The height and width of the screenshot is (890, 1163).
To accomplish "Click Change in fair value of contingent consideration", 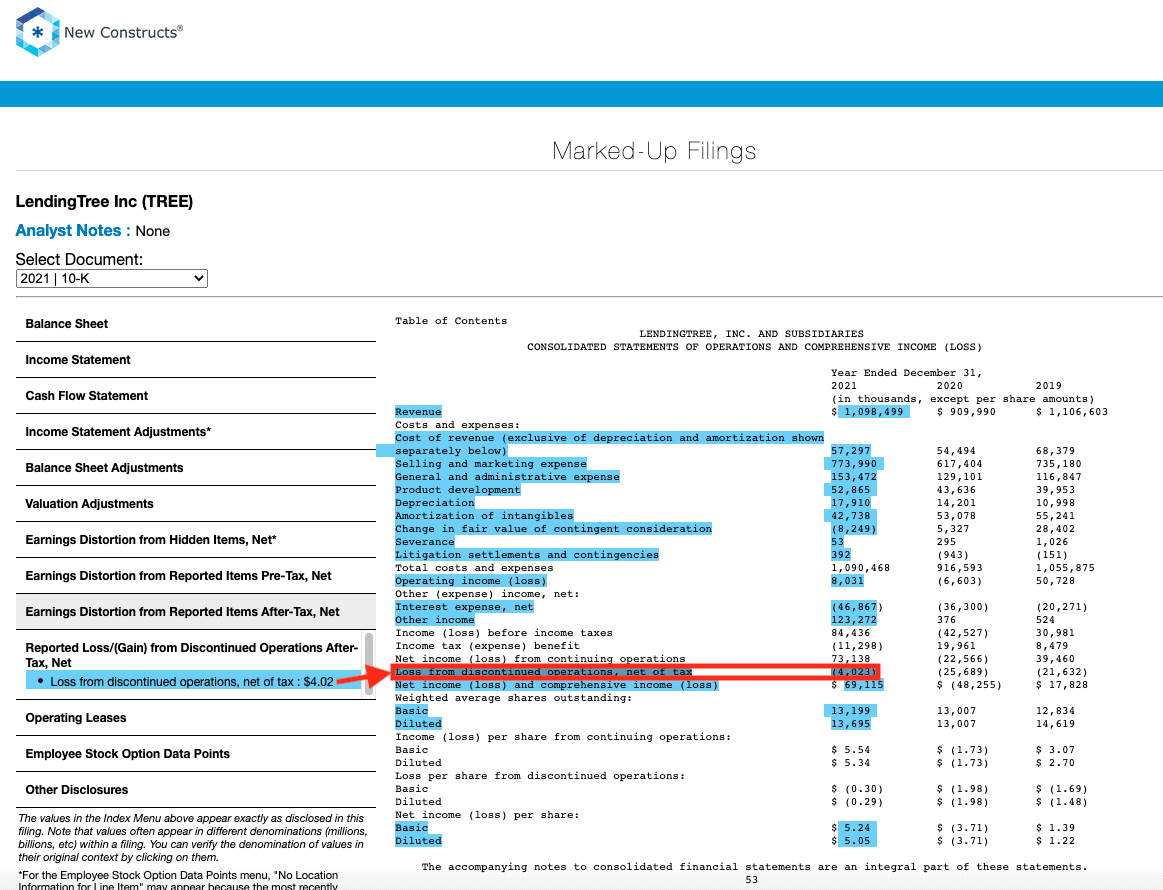I will point(553,529).
